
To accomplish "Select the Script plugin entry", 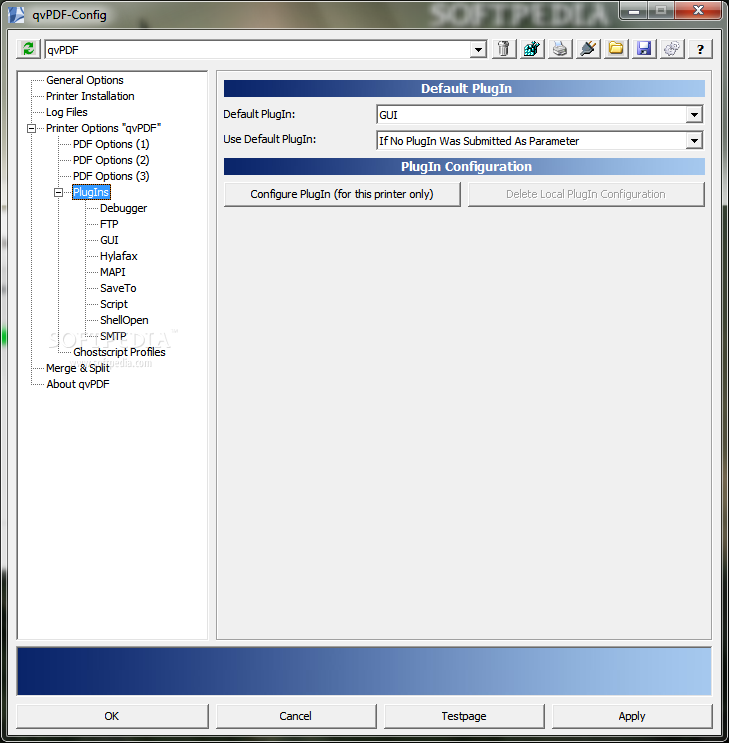I will [114, 304].
